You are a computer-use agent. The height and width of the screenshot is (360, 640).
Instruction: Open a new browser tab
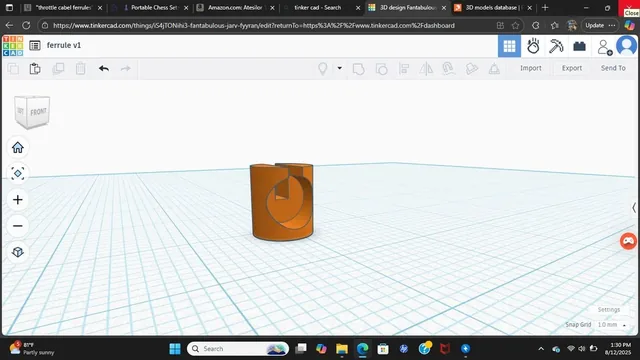coord(545,8)
